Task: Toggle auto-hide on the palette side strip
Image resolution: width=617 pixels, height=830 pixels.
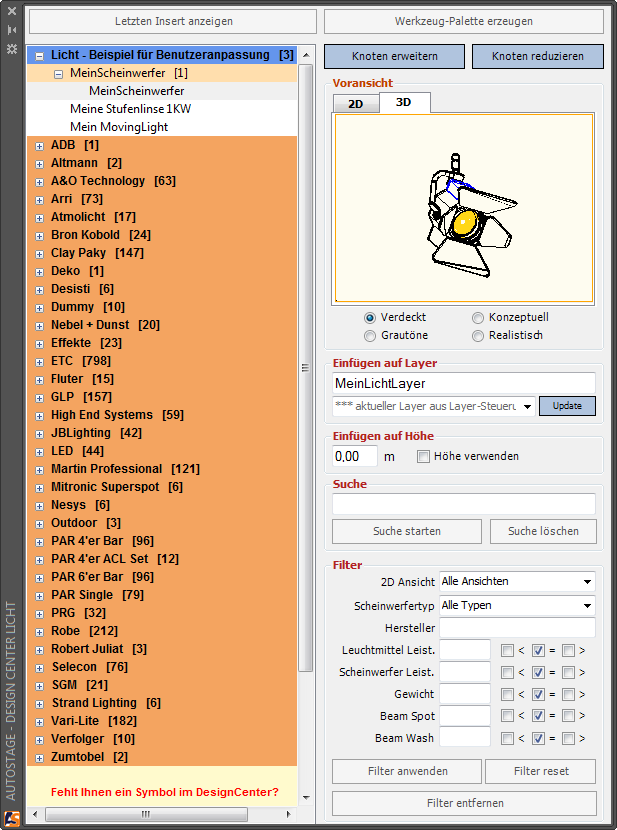Action: pyautogui.click(x=11, y=31)
